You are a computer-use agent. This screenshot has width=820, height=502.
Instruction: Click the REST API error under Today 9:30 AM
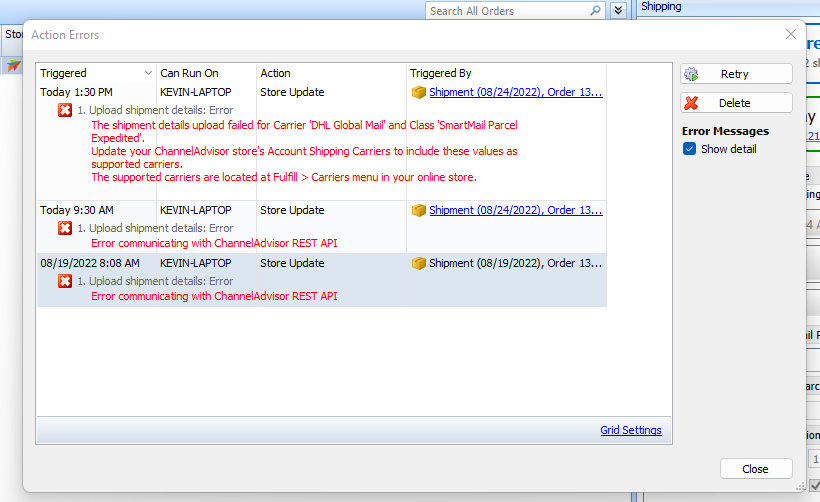click(x=214, y=243)
